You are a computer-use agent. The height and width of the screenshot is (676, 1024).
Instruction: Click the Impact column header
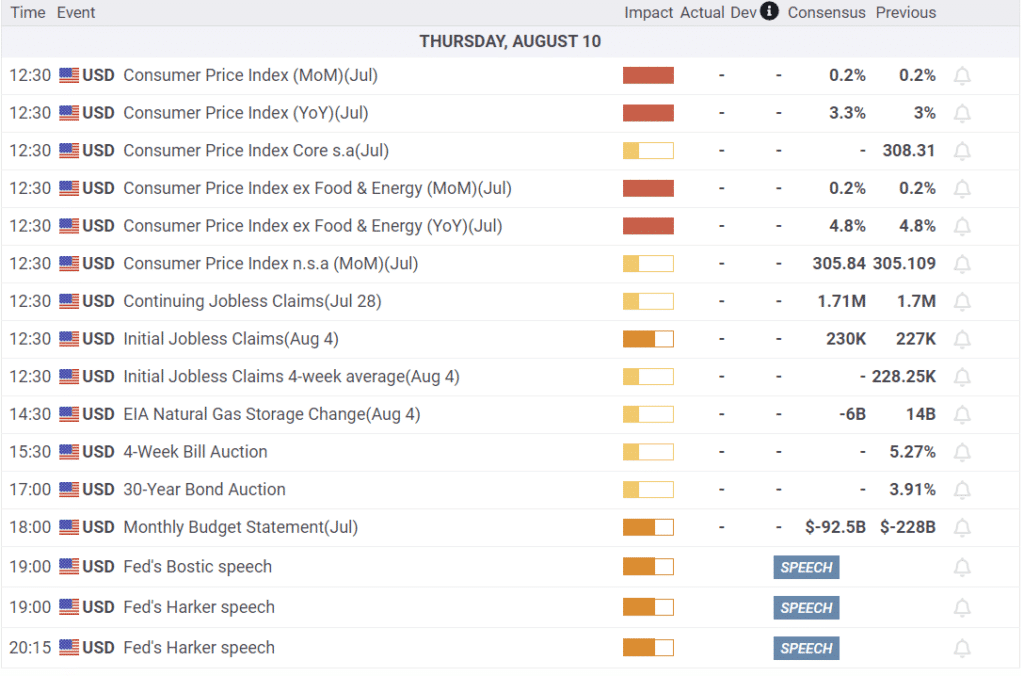[648, 12]
